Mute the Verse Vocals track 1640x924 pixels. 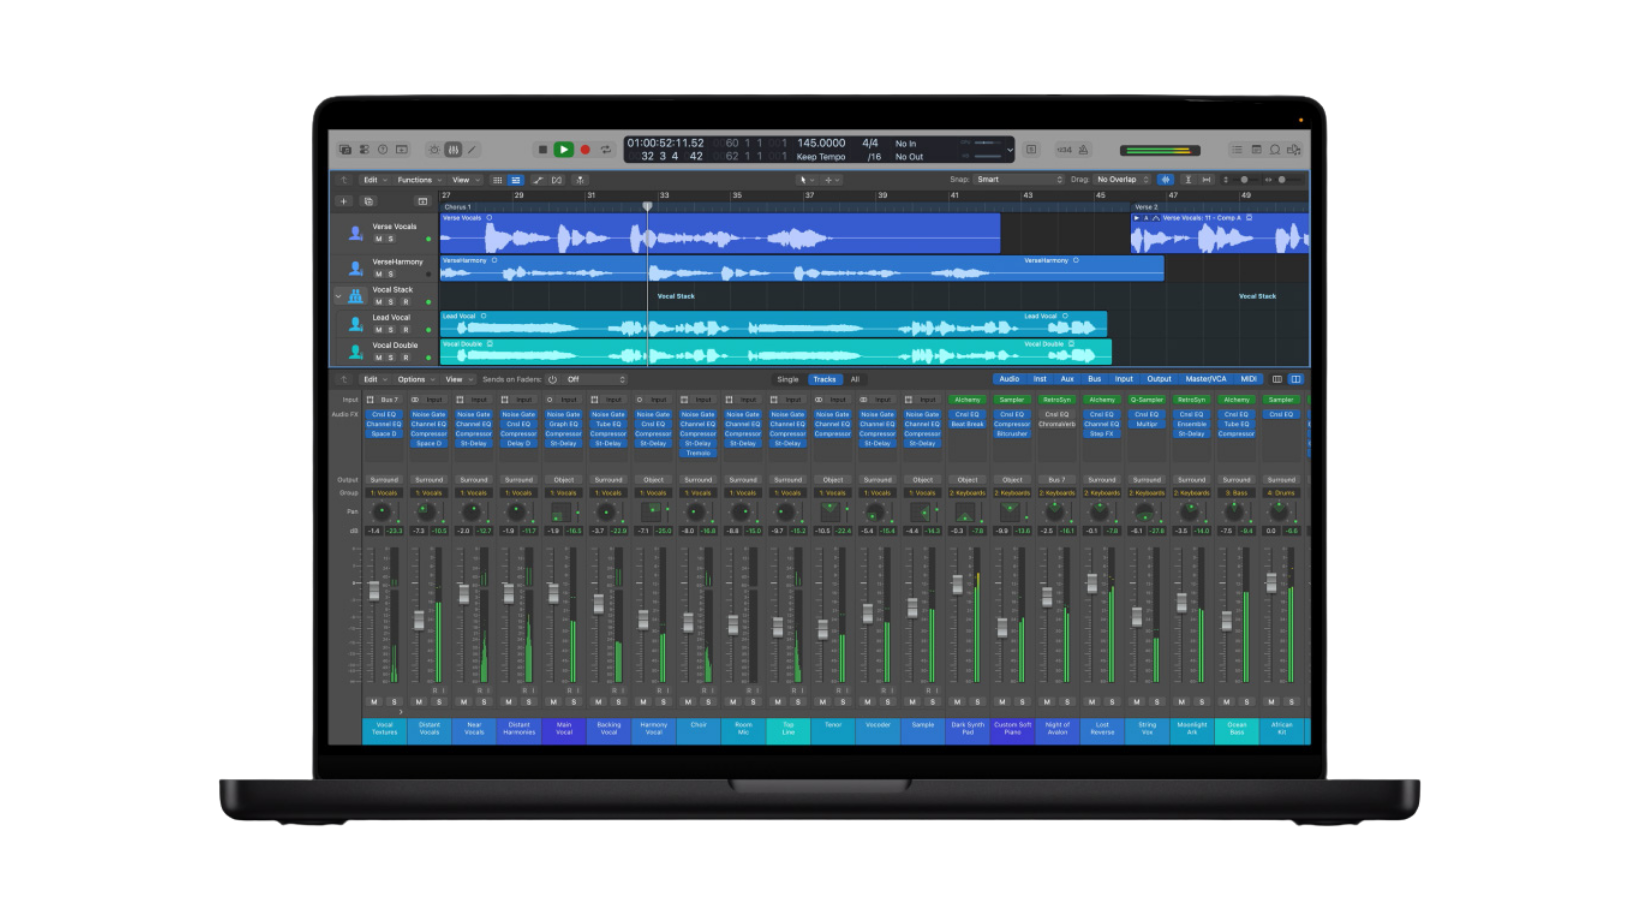[378, 238]
